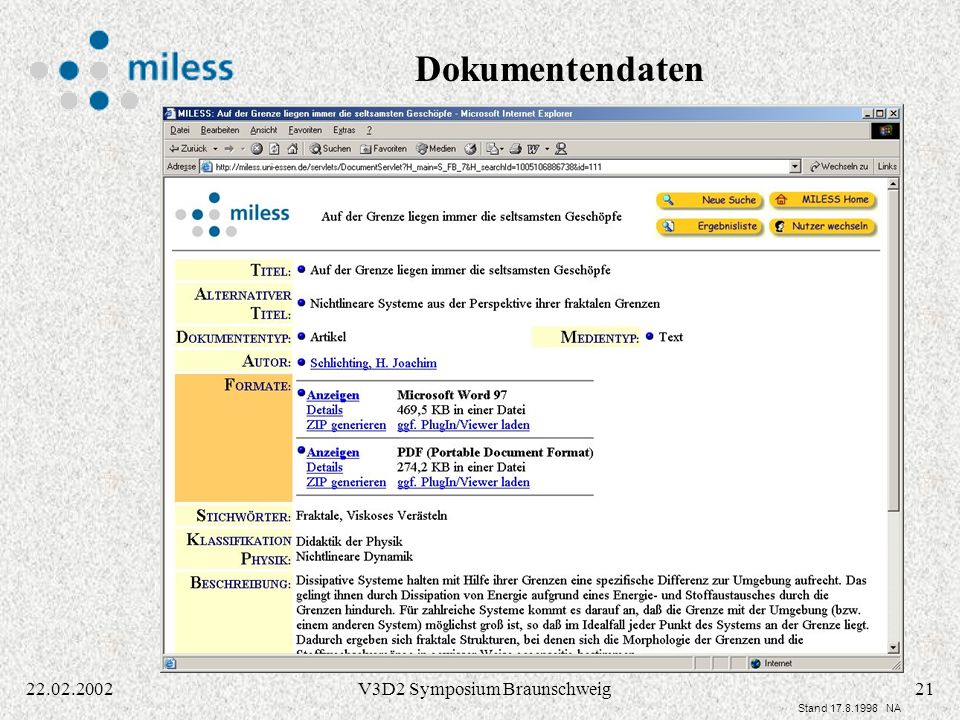Select text 'Fraktale, Viskoses Verästeln'

tap(371, 515)
